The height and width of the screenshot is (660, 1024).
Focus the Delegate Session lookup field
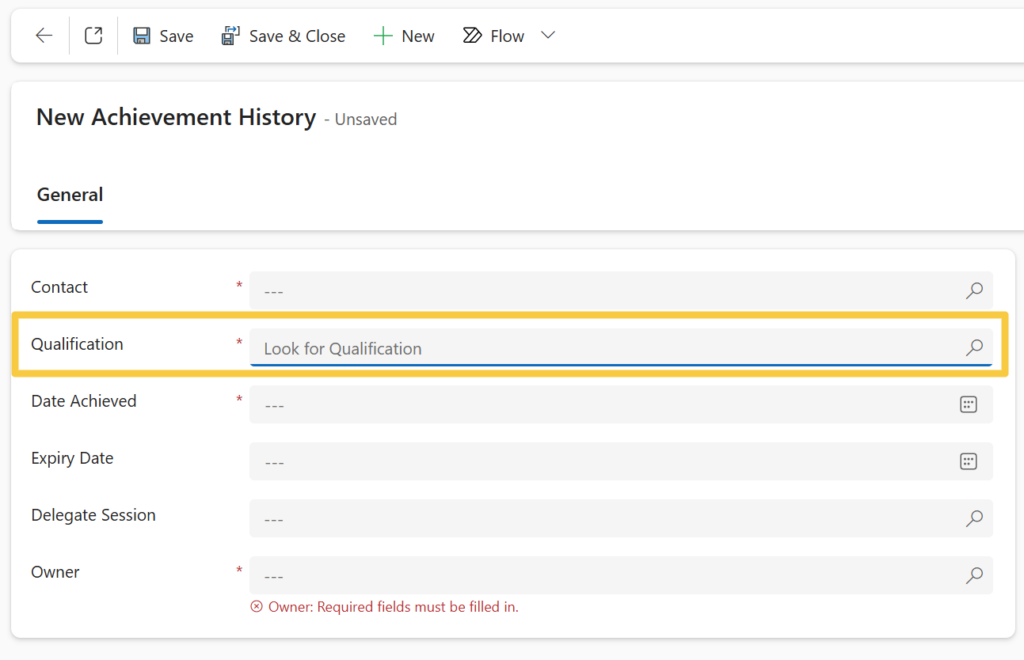tap(600, 518)
